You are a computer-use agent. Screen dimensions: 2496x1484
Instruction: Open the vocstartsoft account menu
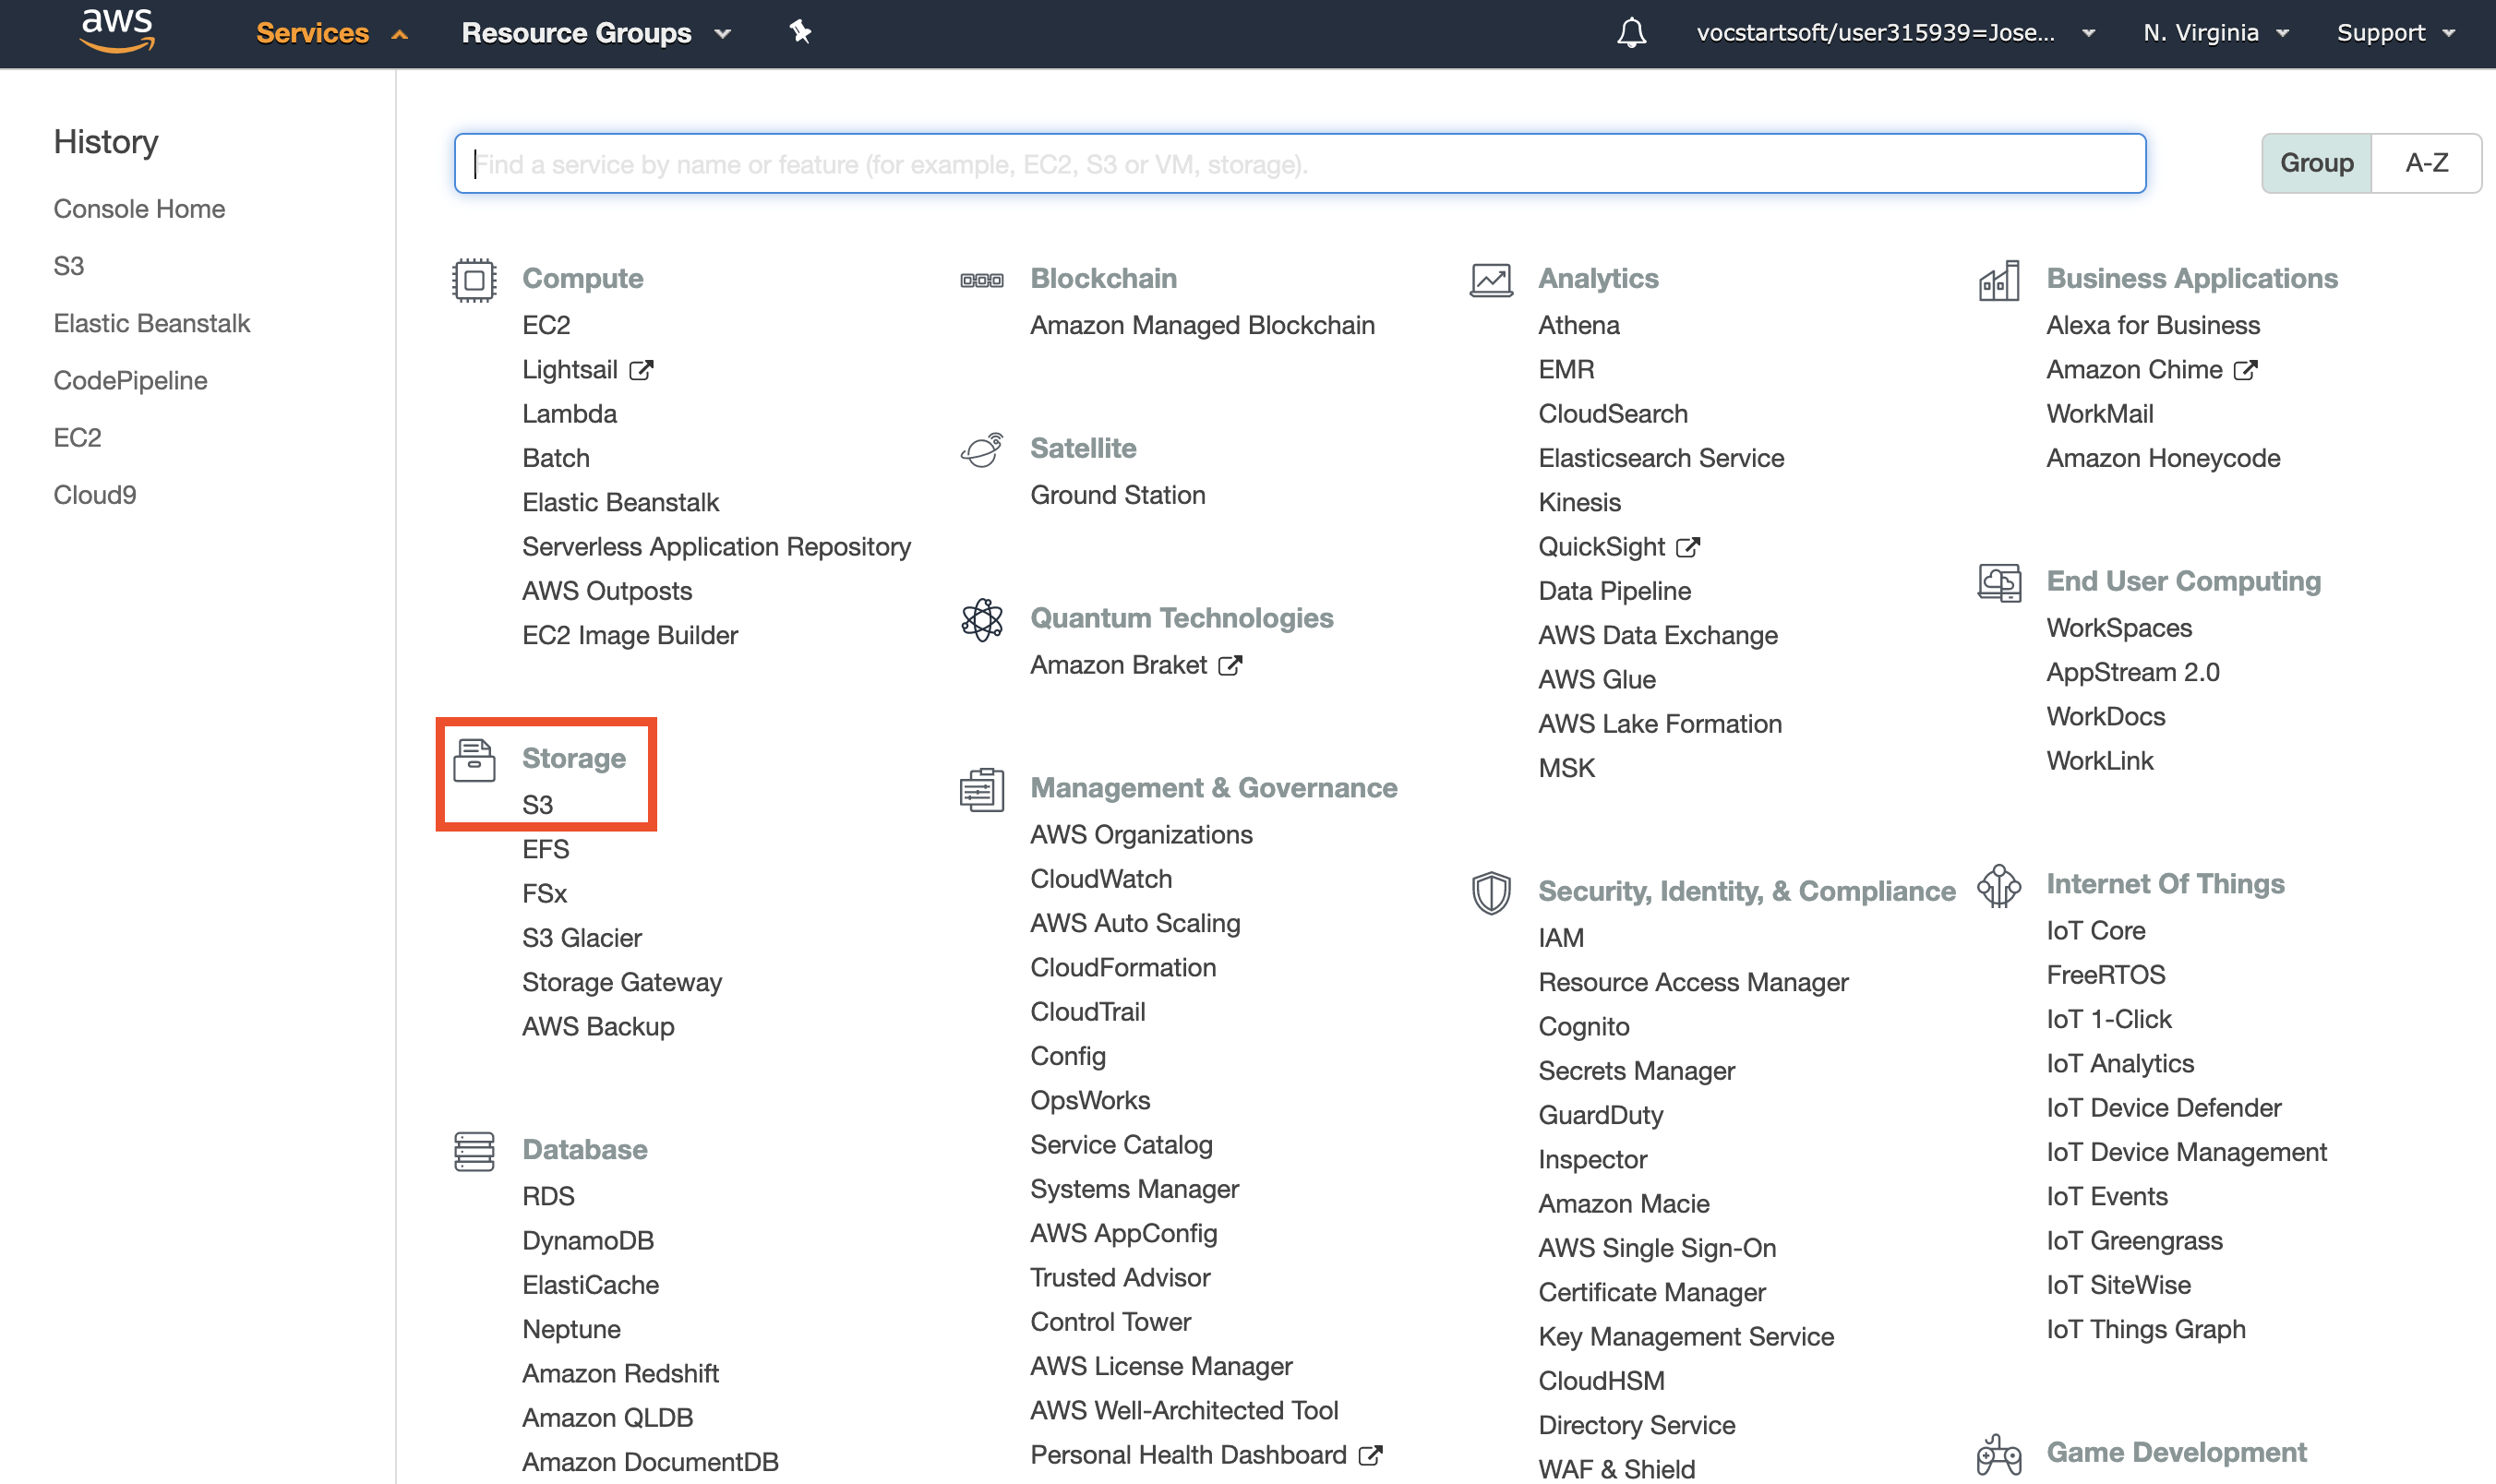point(1893,33)
